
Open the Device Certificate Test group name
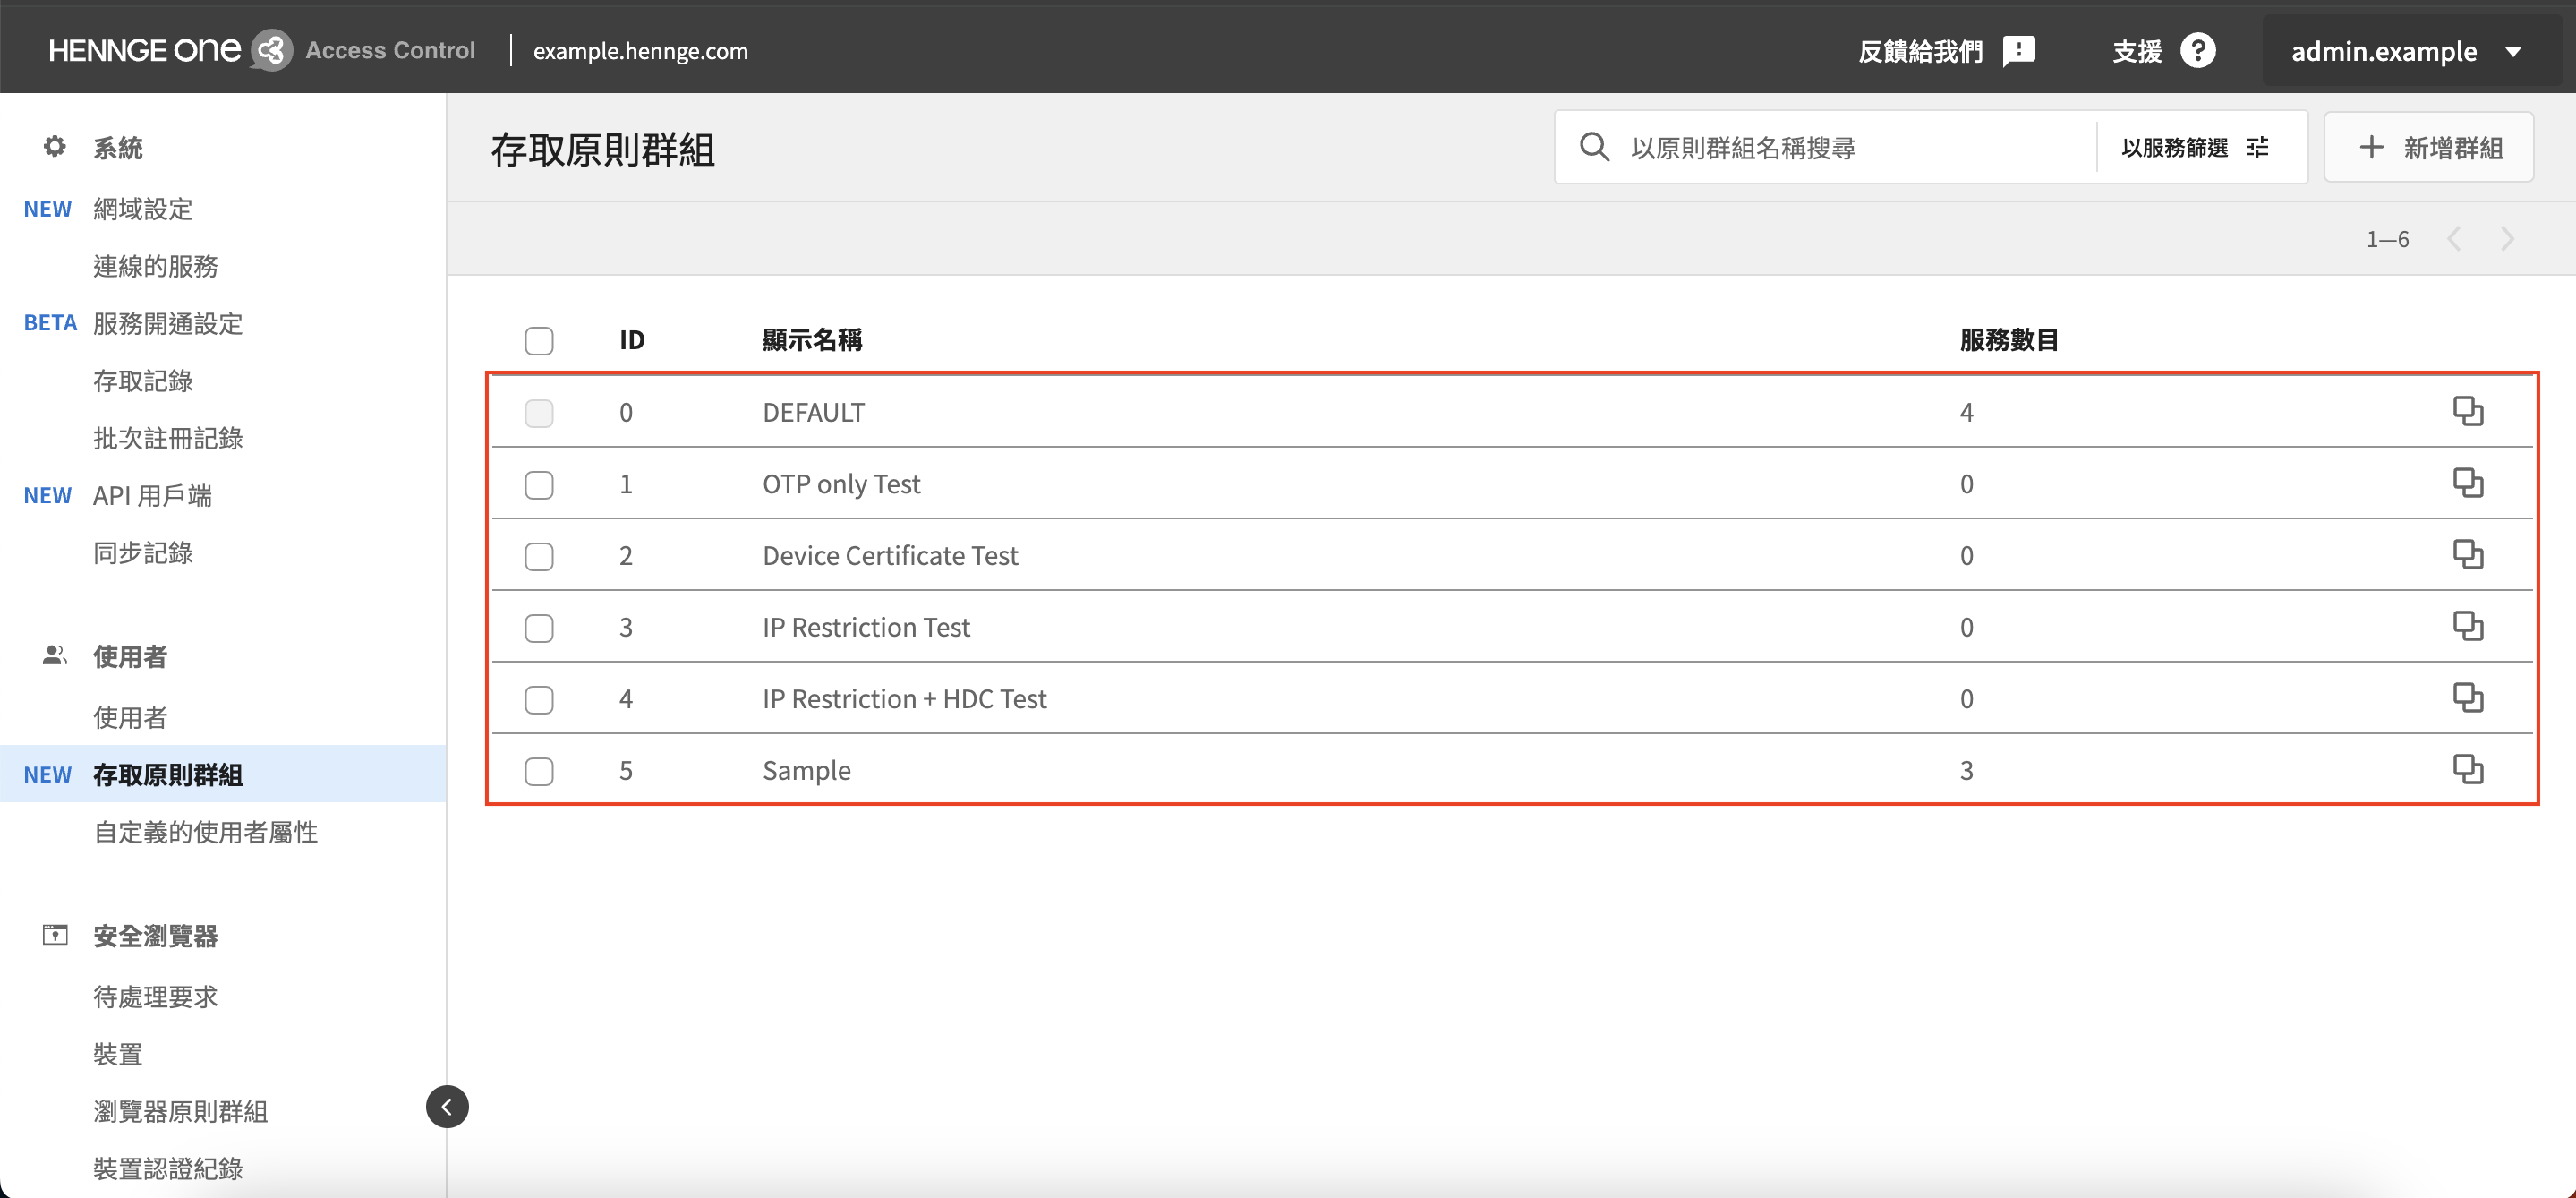890,555
